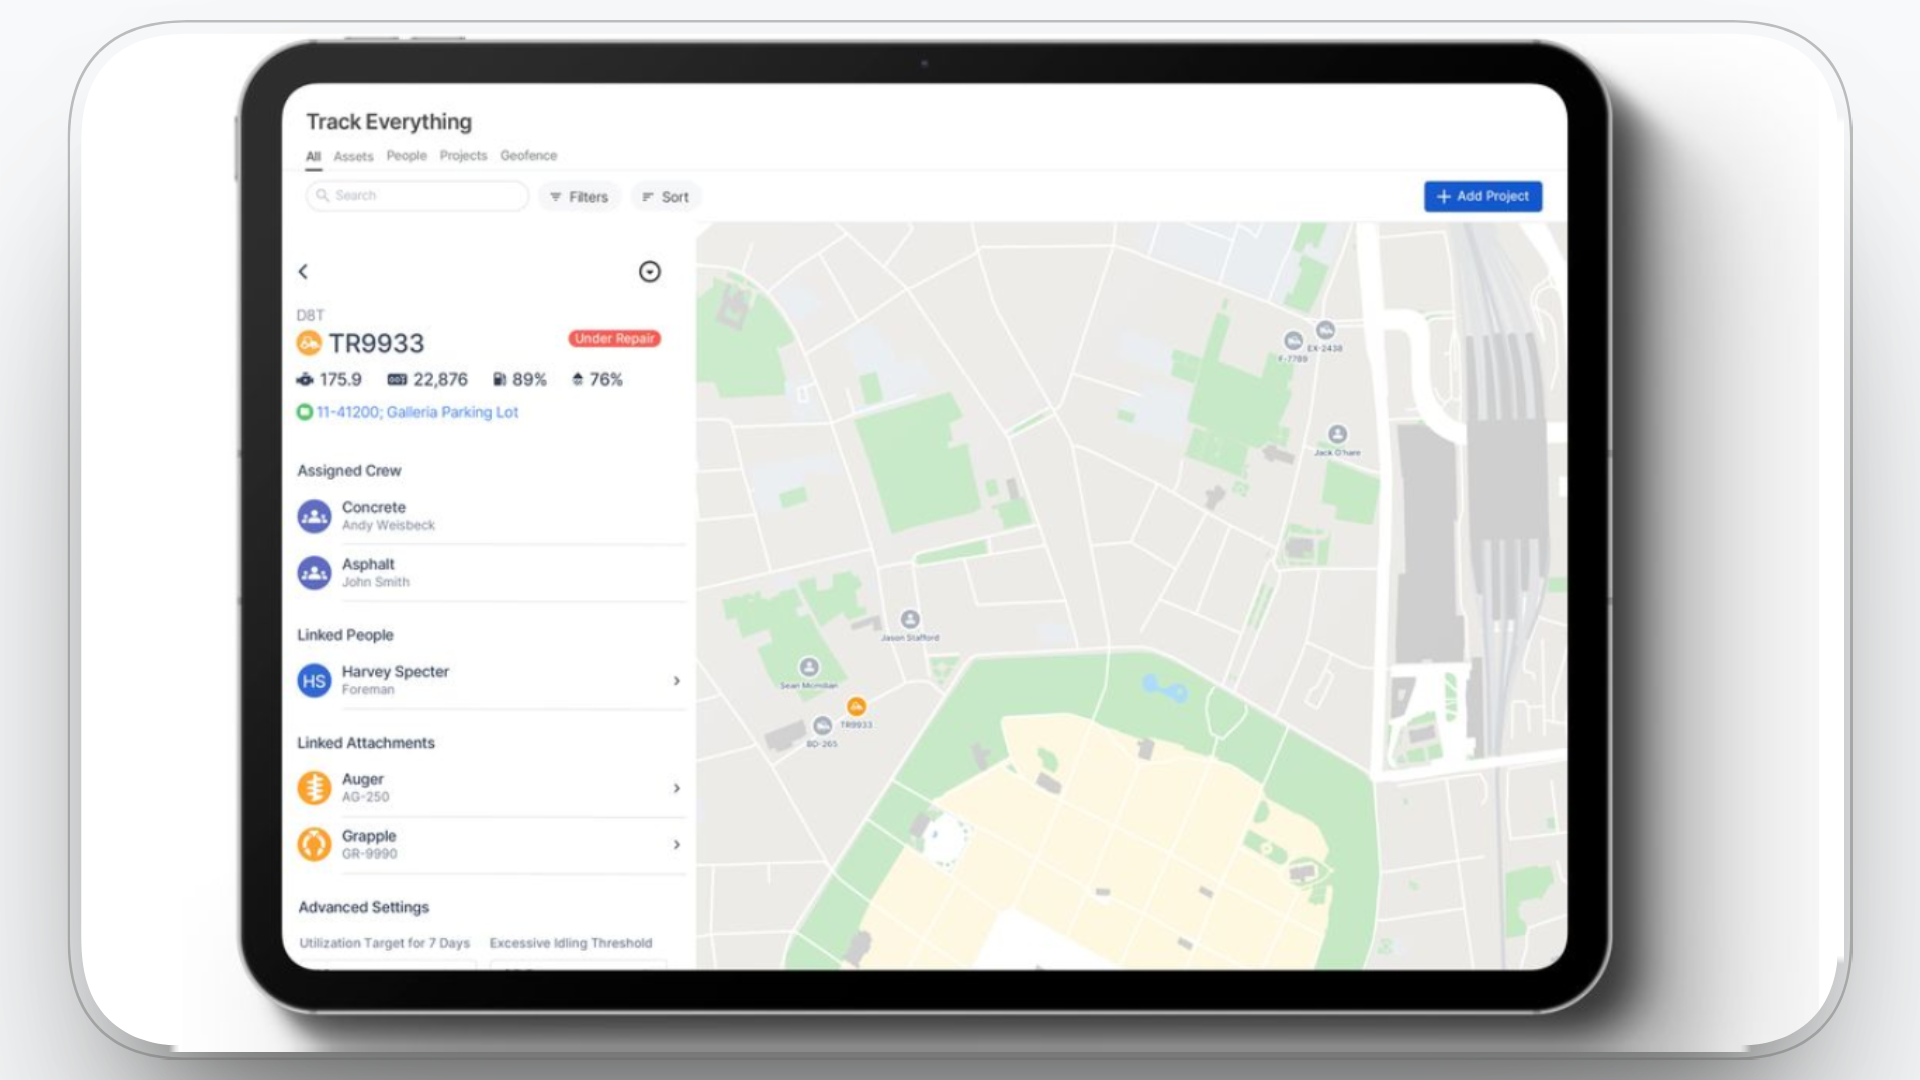Open the People tab

(406, 156)
